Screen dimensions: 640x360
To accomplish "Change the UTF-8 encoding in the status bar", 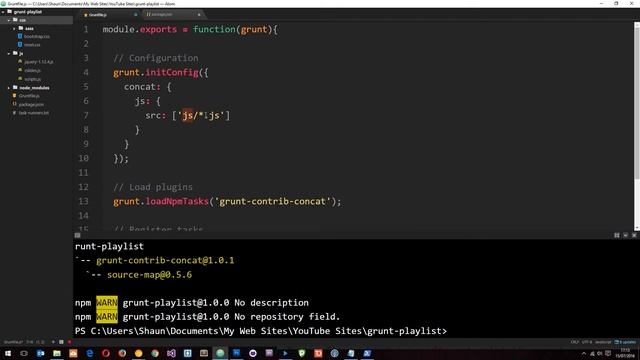I will point(587,342).
